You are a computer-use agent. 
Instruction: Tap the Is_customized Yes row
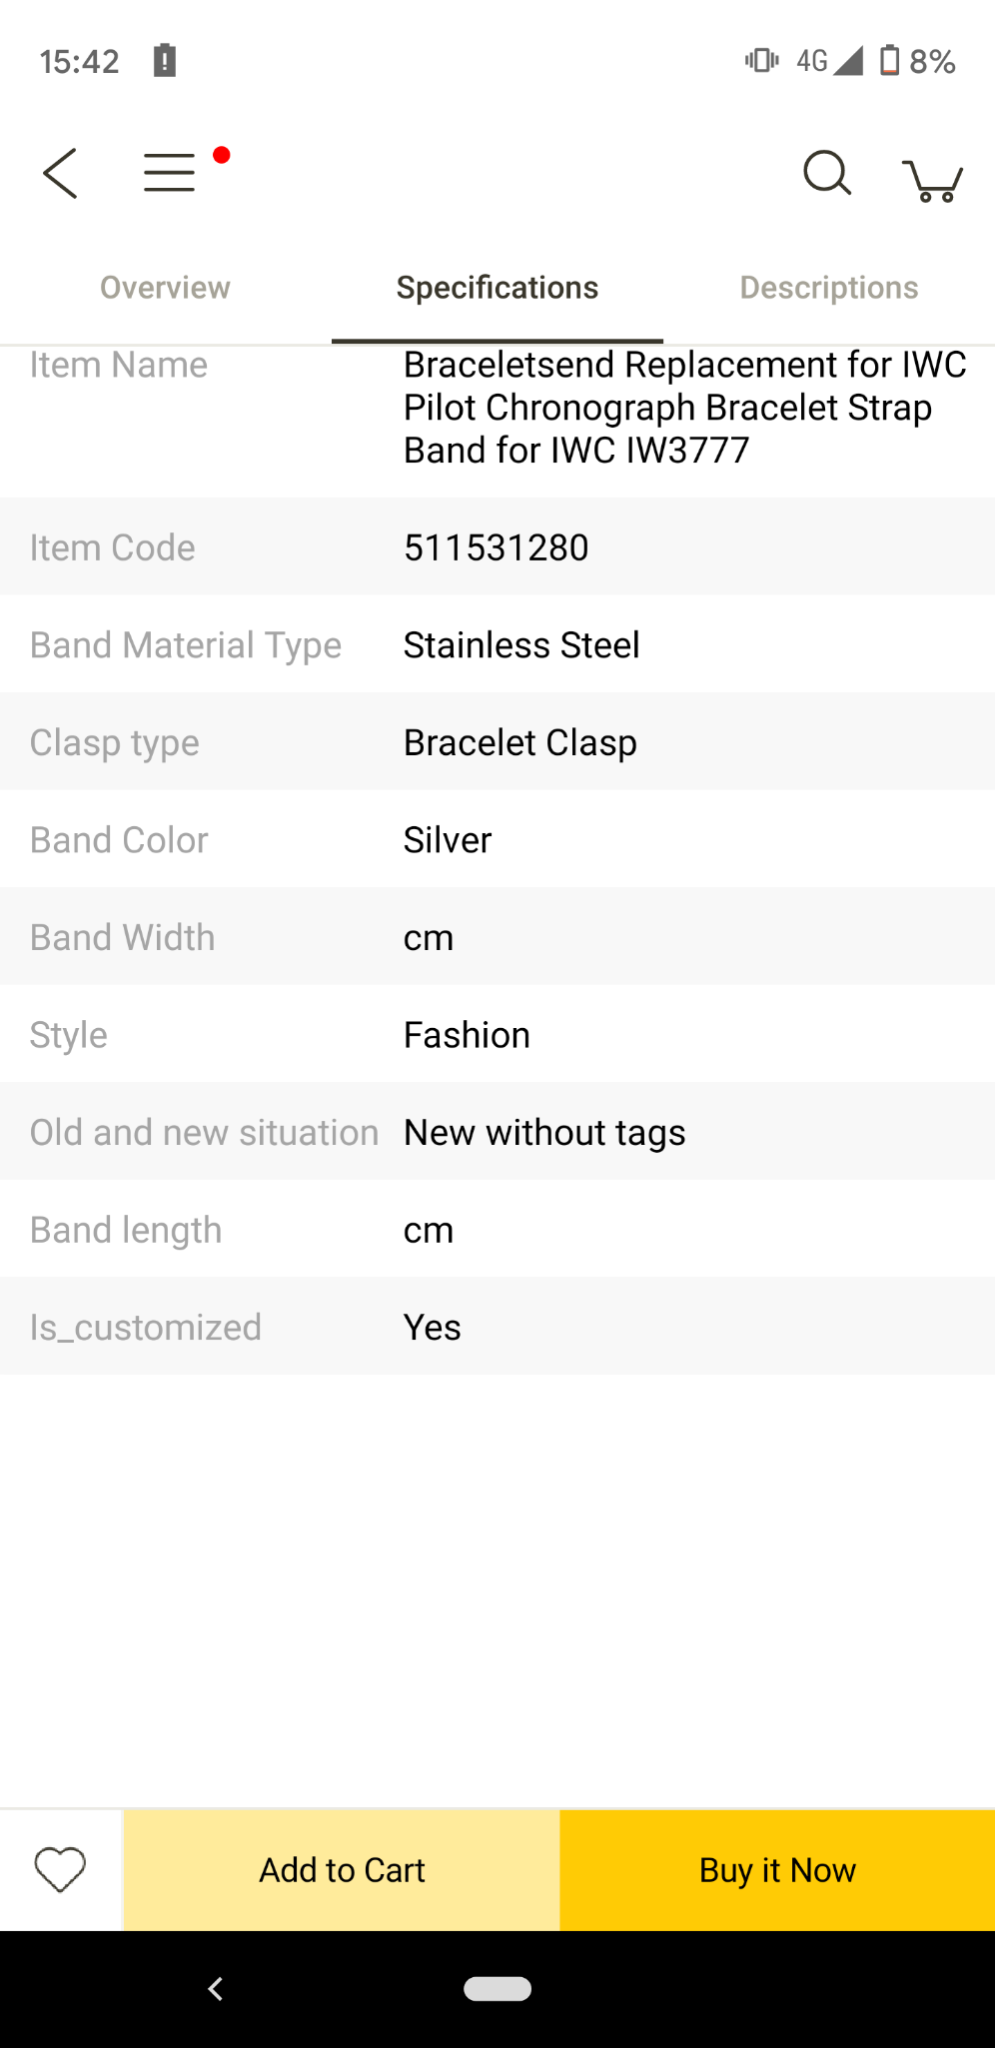(497, 1327)
